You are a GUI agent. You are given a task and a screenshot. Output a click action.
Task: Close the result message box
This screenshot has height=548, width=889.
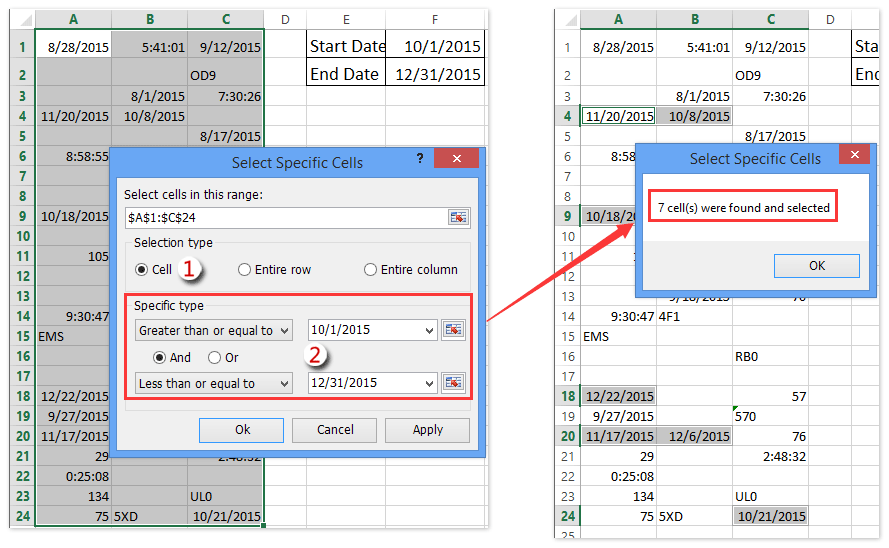(x=853, y=156)
